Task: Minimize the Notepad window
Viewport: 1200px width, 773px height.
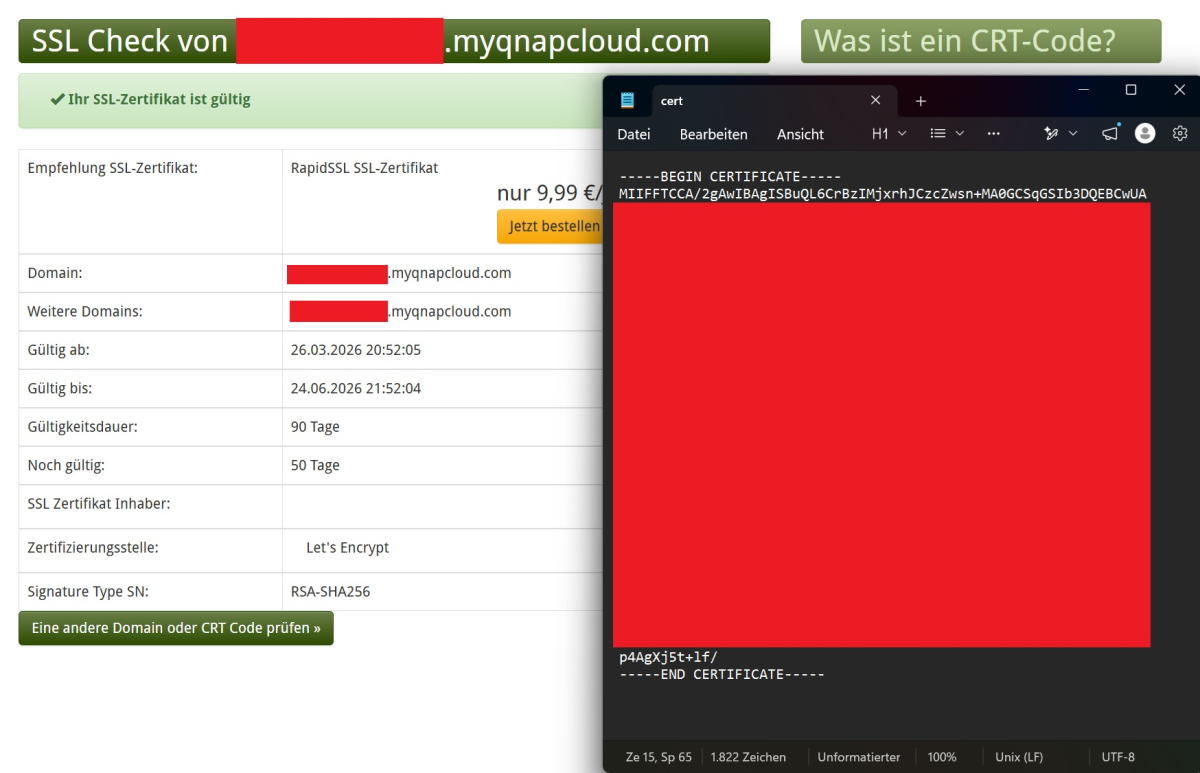Action: [x=1083, y=90]
